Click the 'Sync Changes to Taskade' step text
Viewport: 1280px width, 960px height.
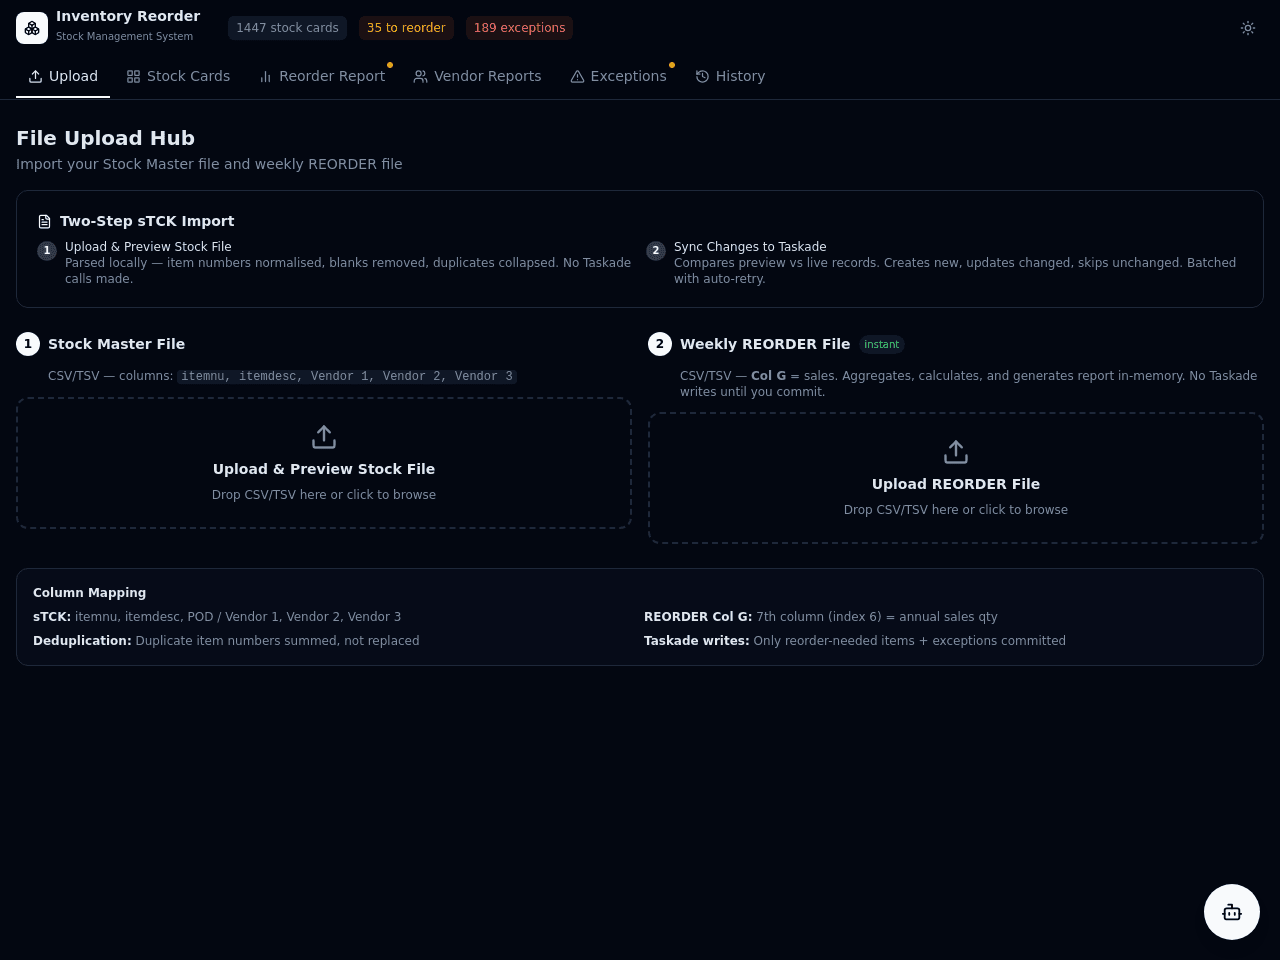(750, 247)
